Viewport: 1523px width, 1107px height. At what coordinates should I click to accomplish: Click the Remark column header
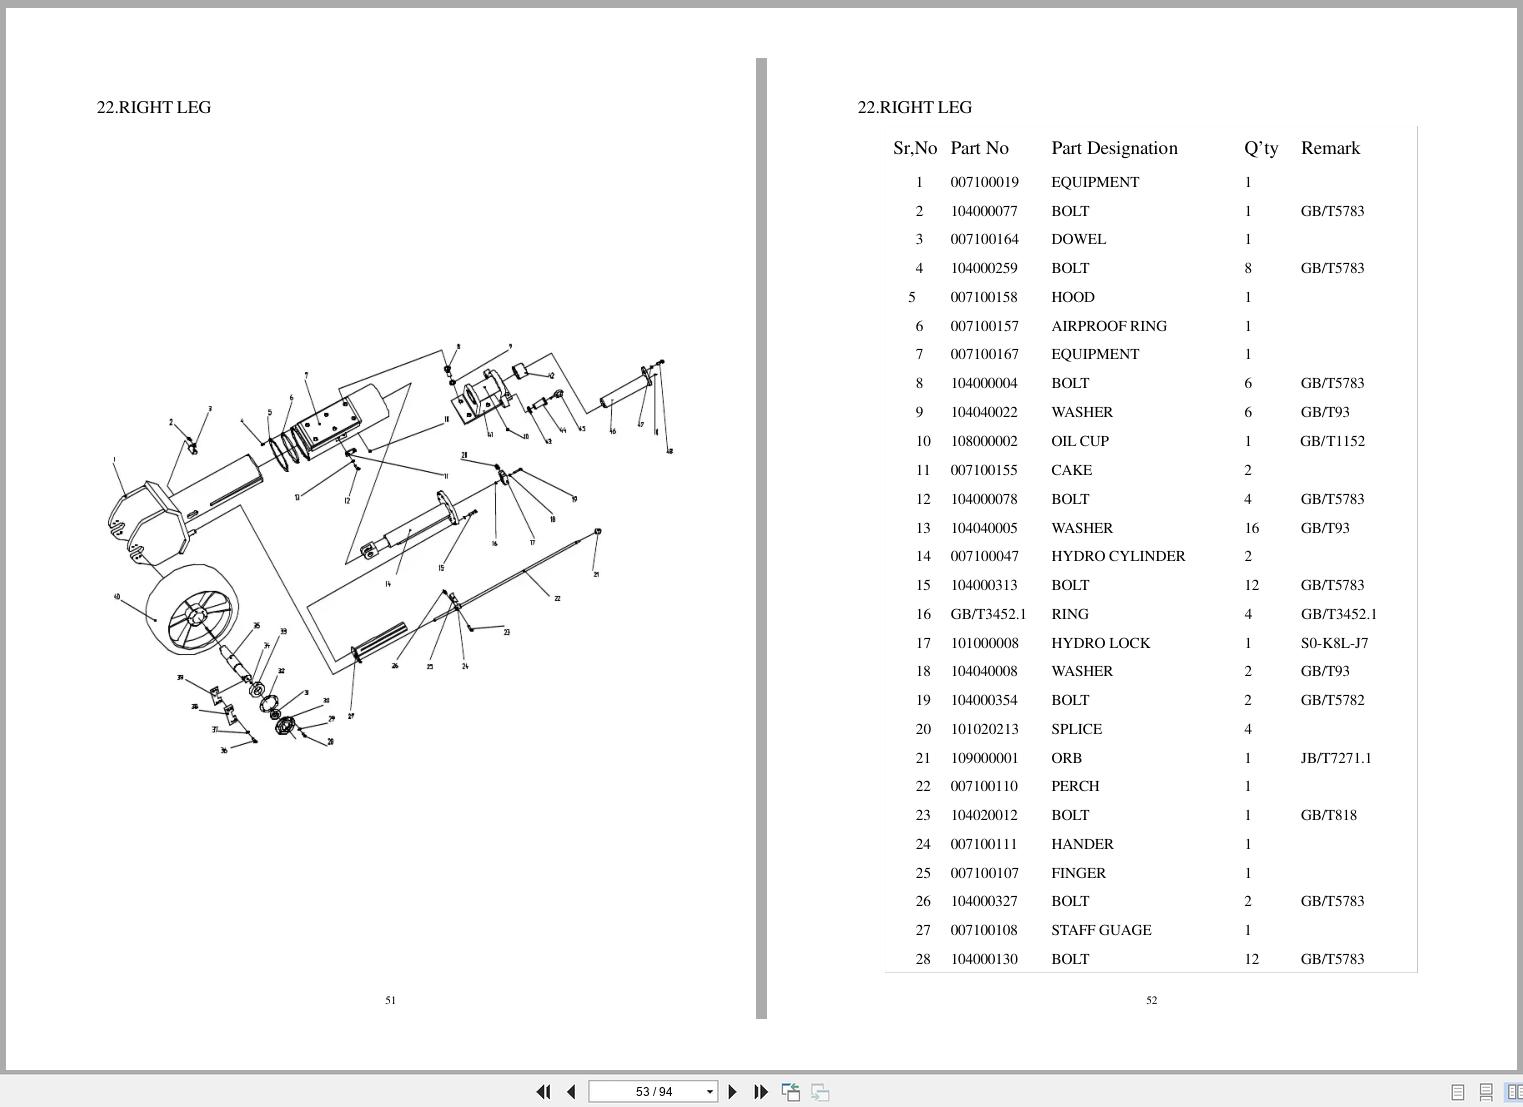1330,148
